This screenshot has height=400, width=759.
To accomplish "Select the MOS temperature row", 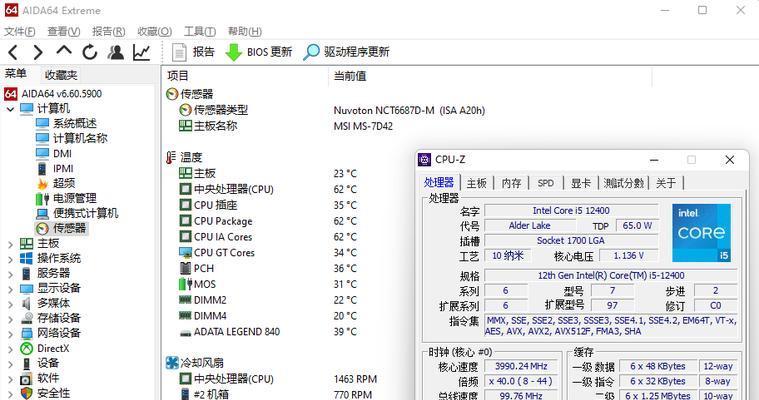I will coord(268,284).
